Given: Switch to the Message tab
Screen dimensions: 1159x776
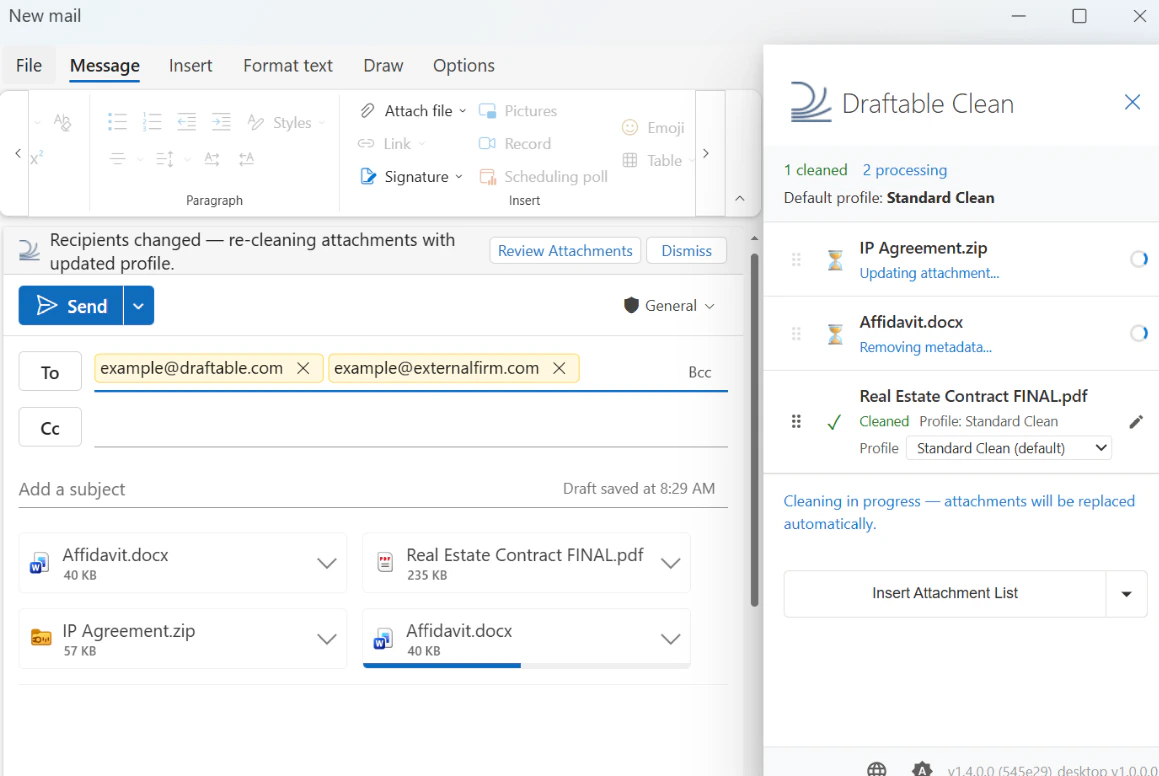Looking at the screenshot, I should coord(105,66).
